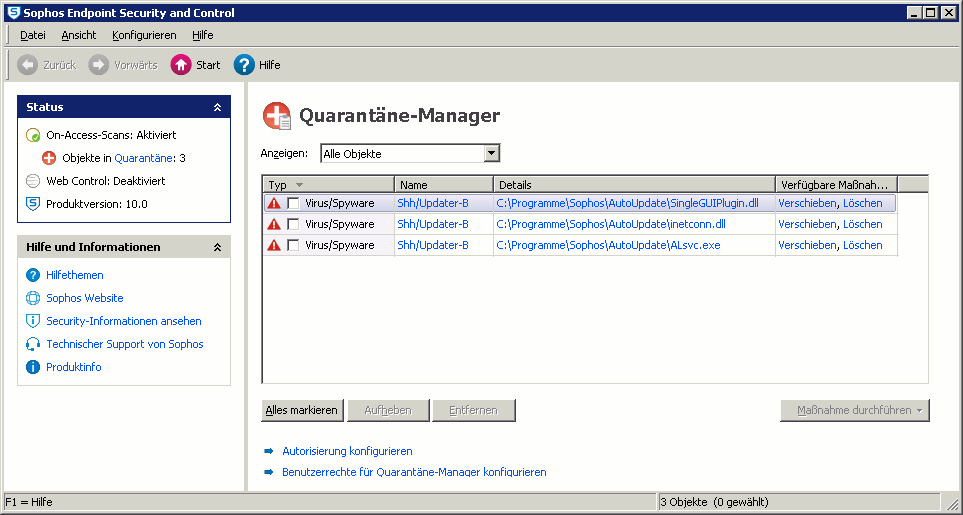This screenshot has width=963, height=515.
Task: Open the Anzeigen 'Alle Objekte' dropdown
Action: point(410,153)
